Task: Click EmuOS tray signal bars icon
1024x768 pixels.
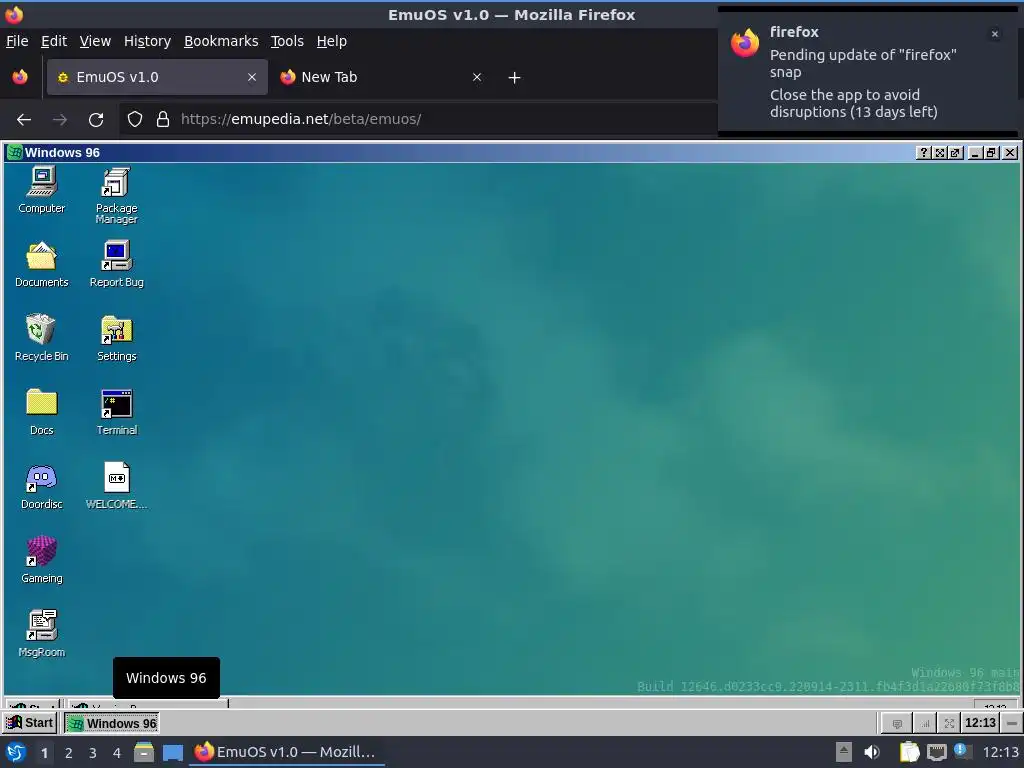Action: (x=924, y=723)
